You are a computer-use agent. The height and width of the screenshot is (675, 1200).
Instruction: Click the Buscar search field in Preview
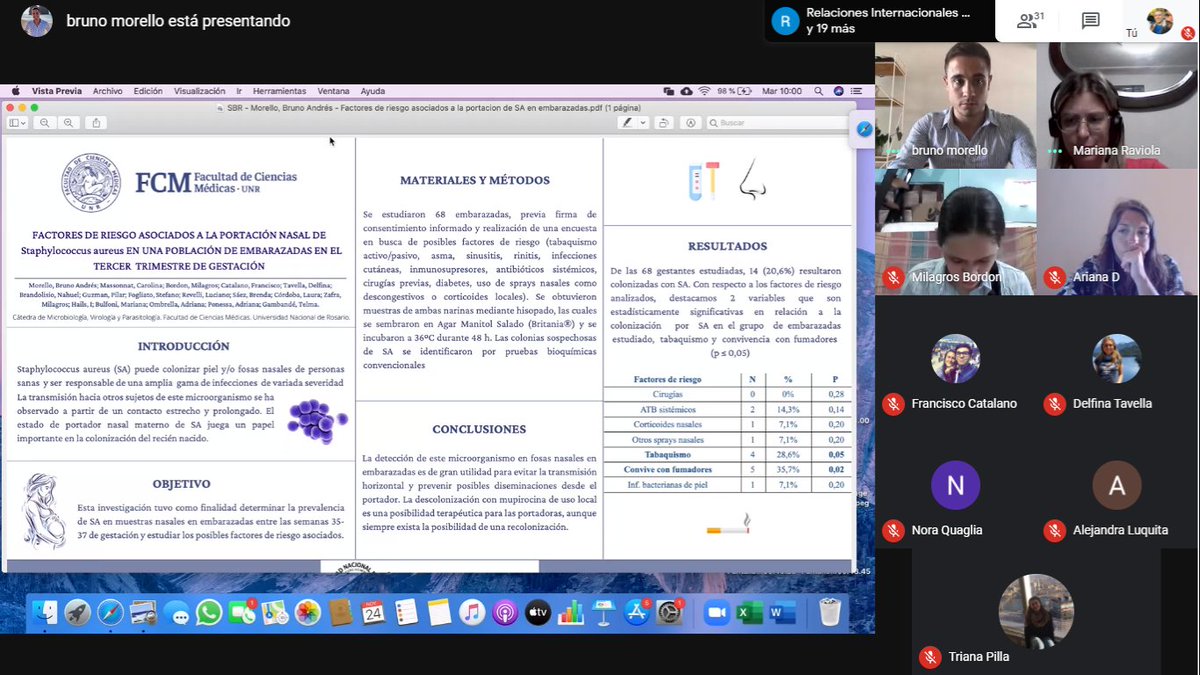[776, 123]
